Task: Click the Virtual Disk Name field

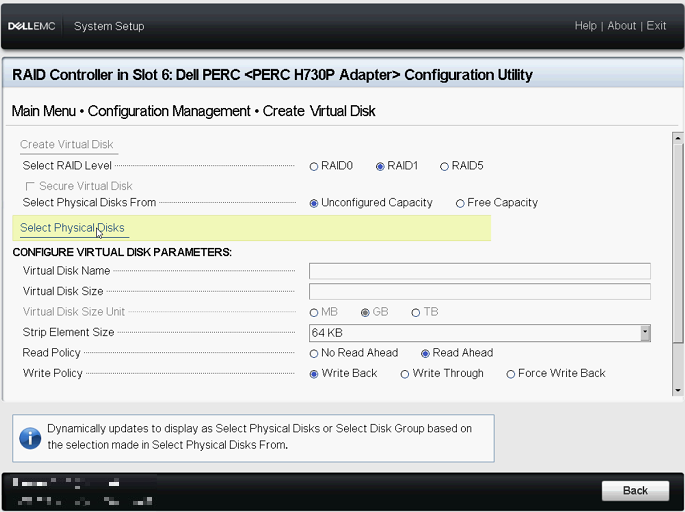Action: 479,271
